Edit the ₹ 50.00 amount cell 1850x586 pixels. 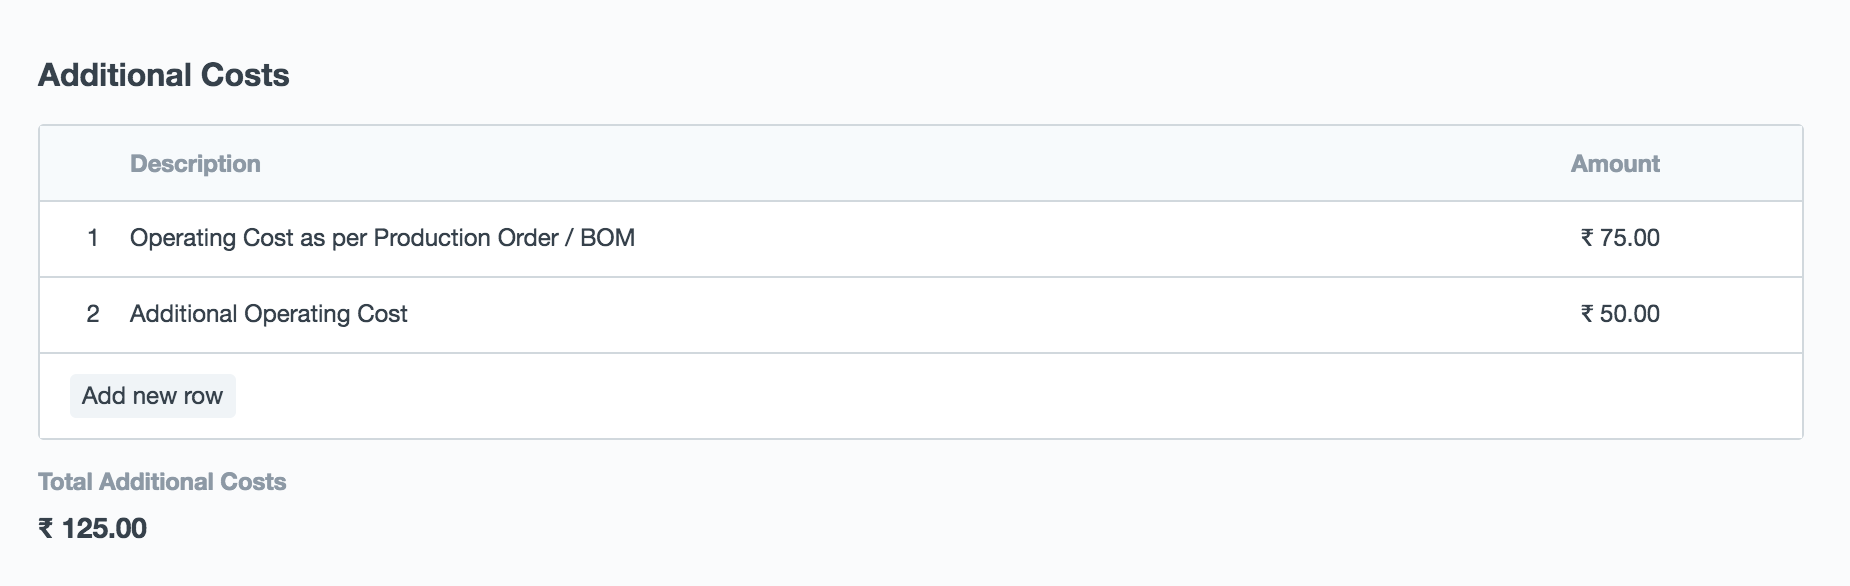1619,314
